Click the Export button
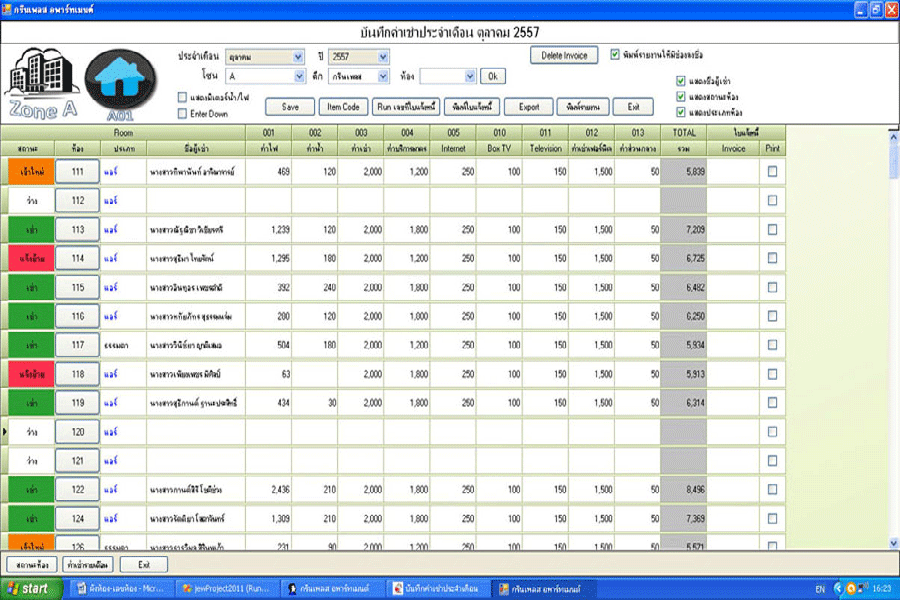900x600 pixels. point(528,106)
